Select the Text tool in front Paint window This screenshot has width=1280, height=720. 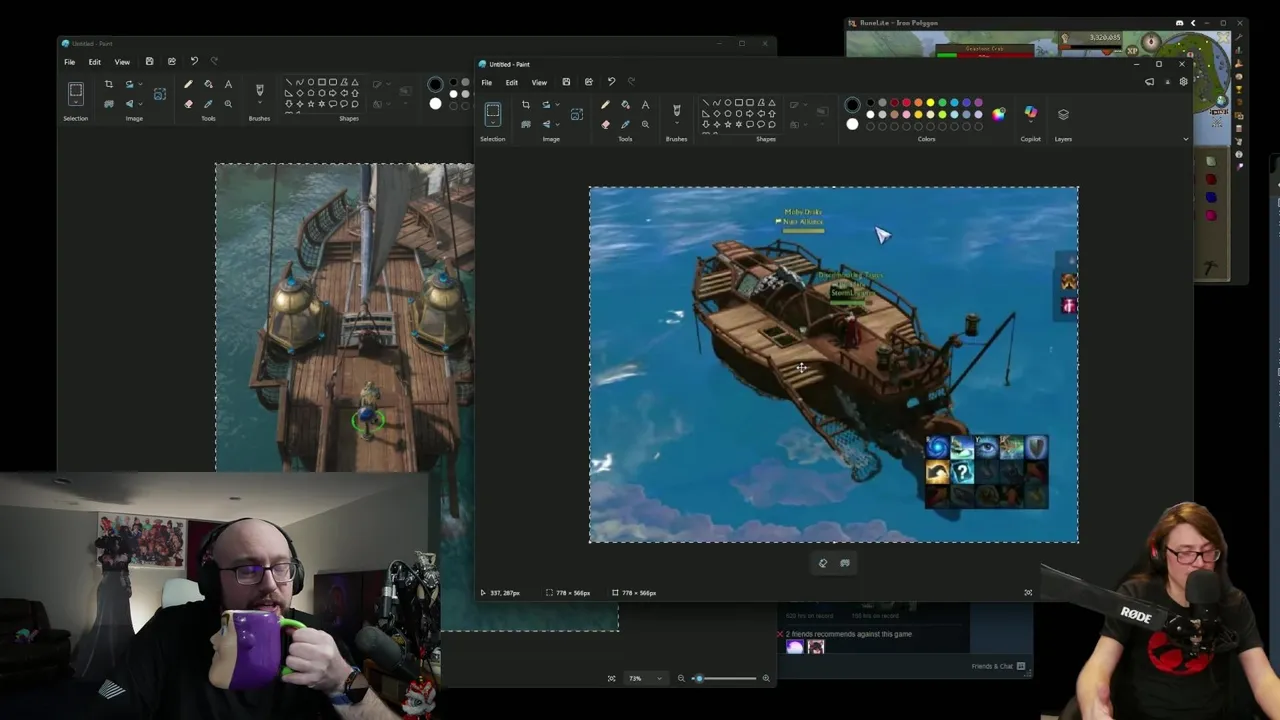645,105
